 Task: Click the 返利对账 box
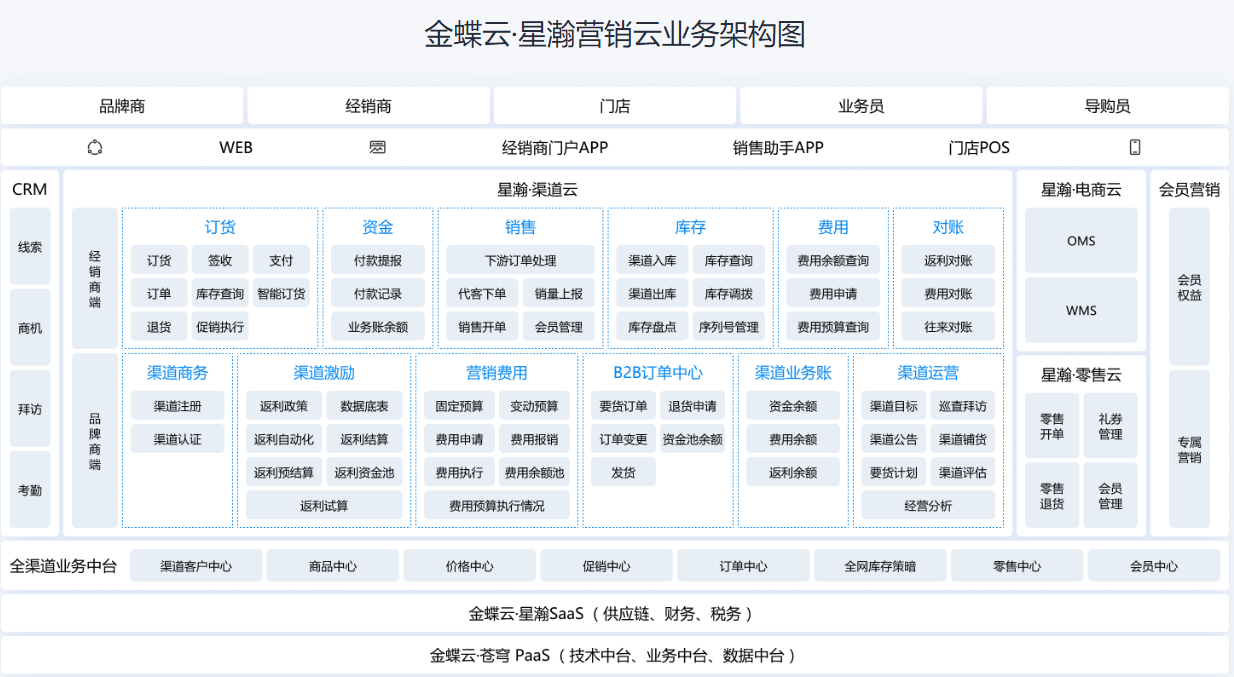point(948,261)
